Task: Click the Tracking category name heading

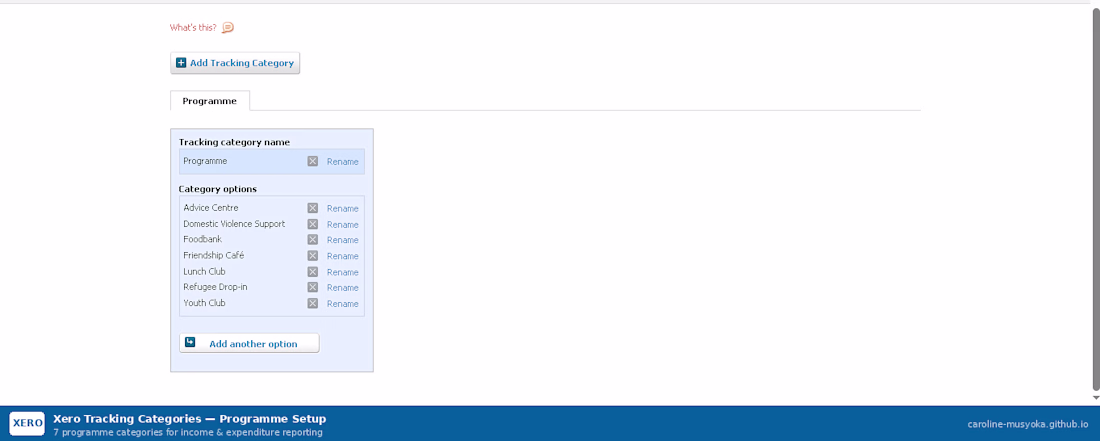Action: click(x=234, y=142)
